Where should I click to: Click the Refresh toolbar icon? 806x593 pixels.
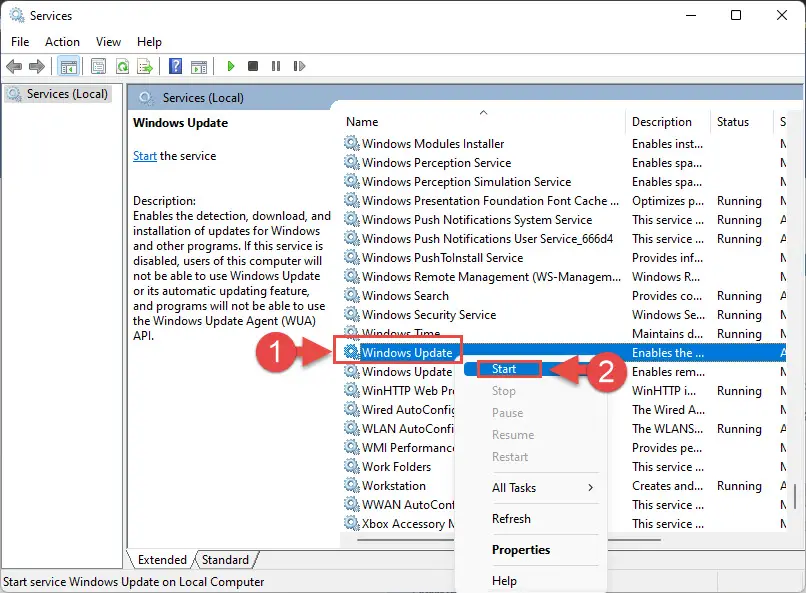122,66
